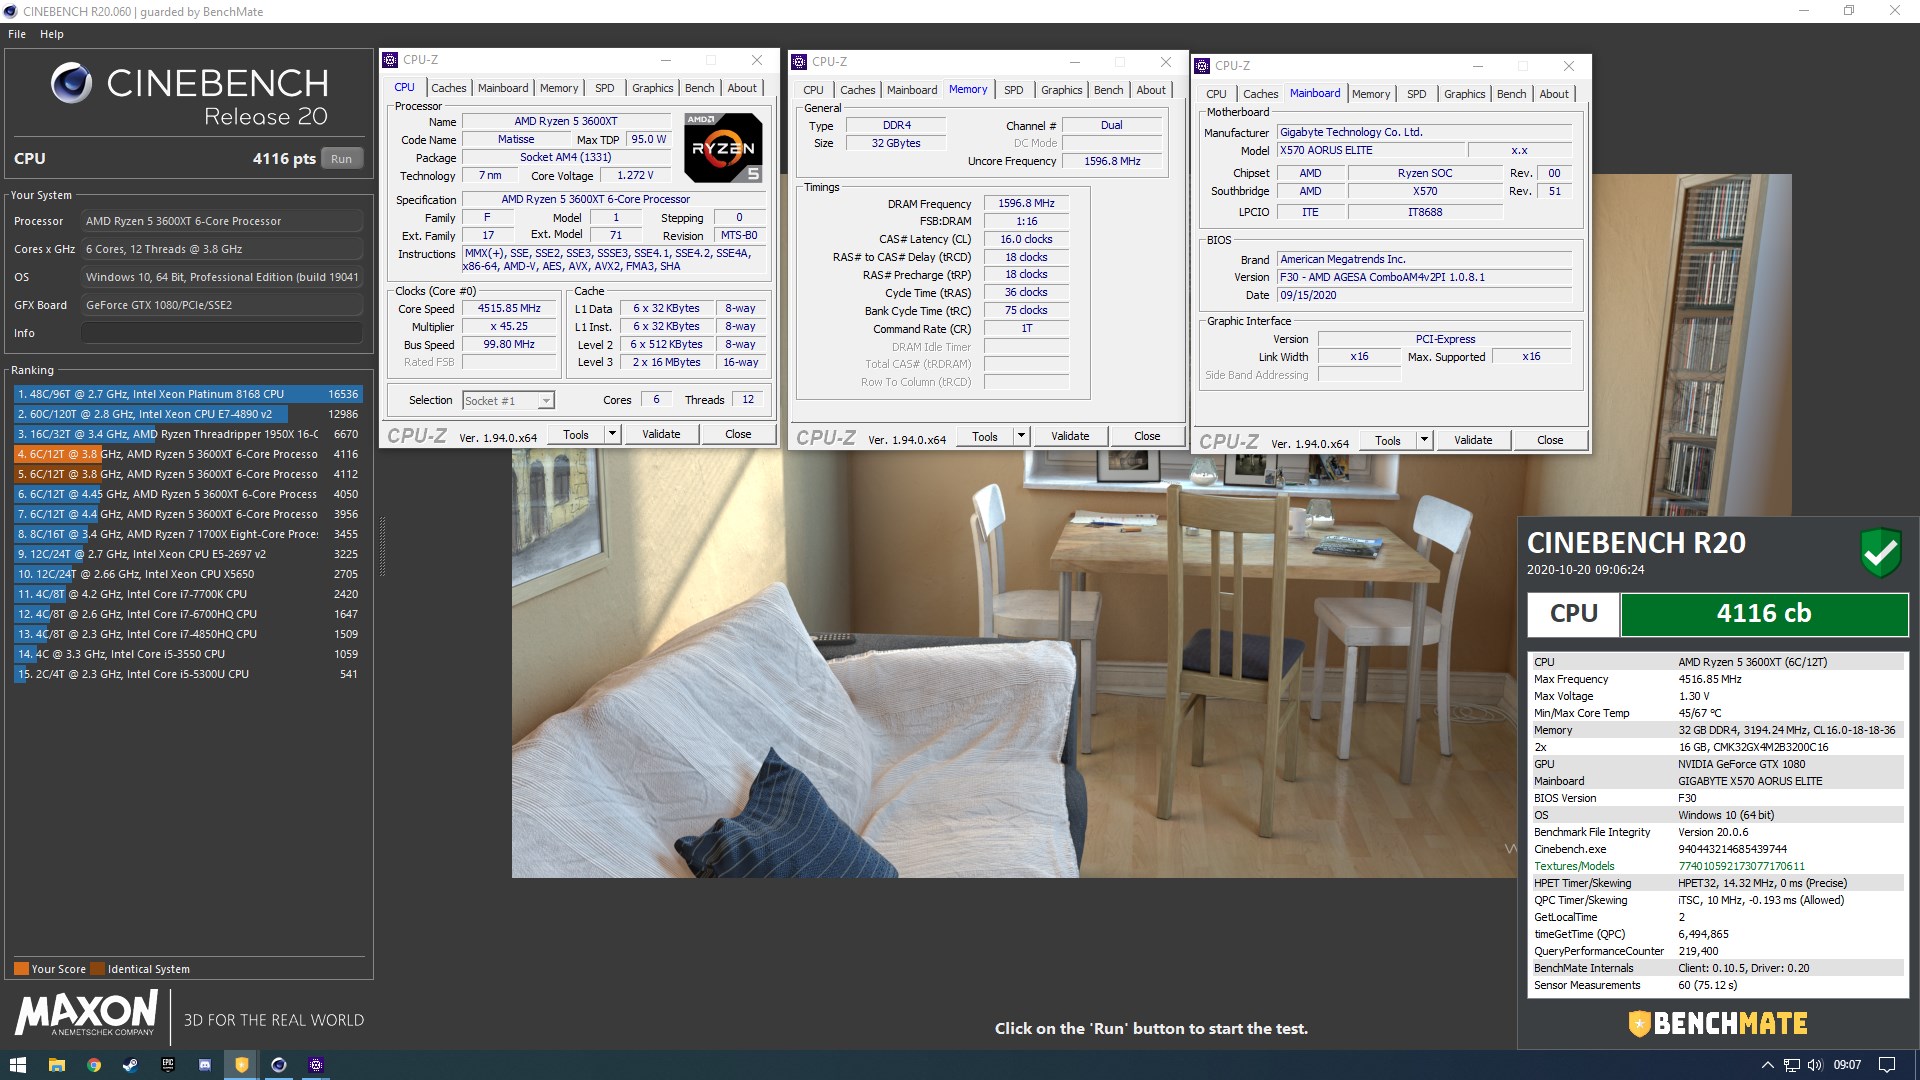
Task: Open Graphics tab in CPU-Z Memory window
Action: (x=1062, y=90)
